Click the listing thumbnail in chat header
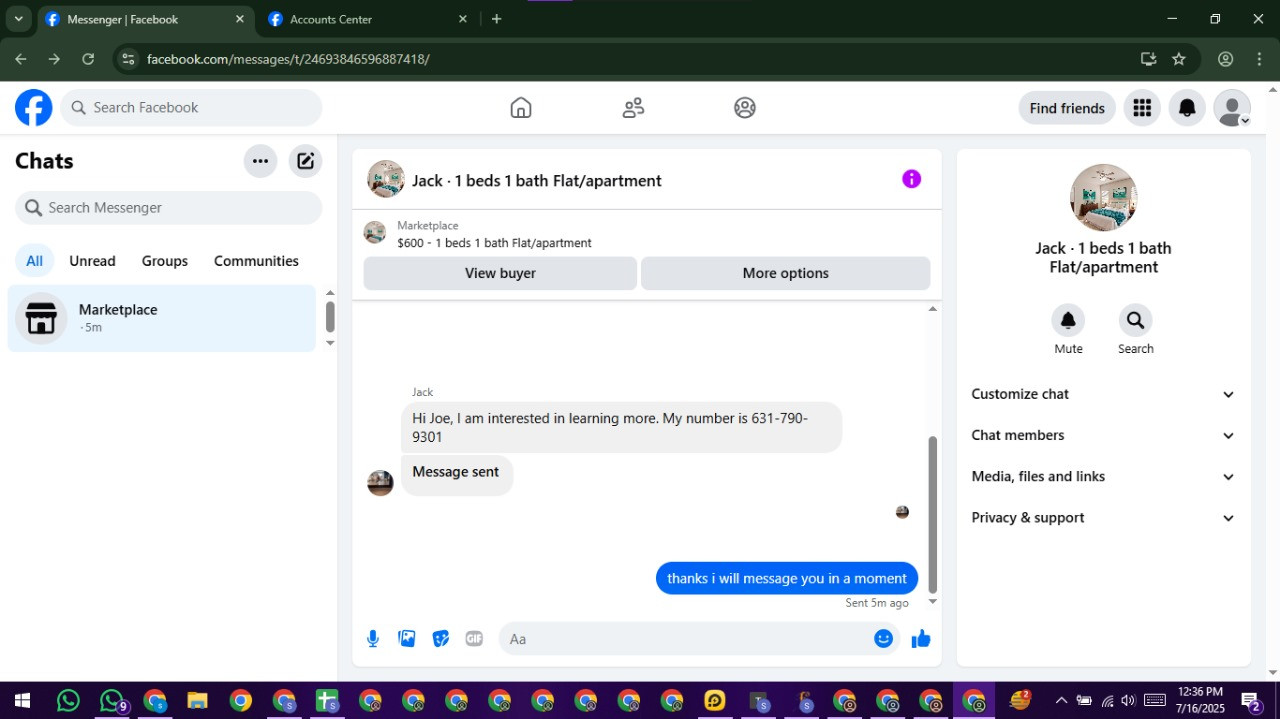1280x719 pixels. (x=386, y=180)
